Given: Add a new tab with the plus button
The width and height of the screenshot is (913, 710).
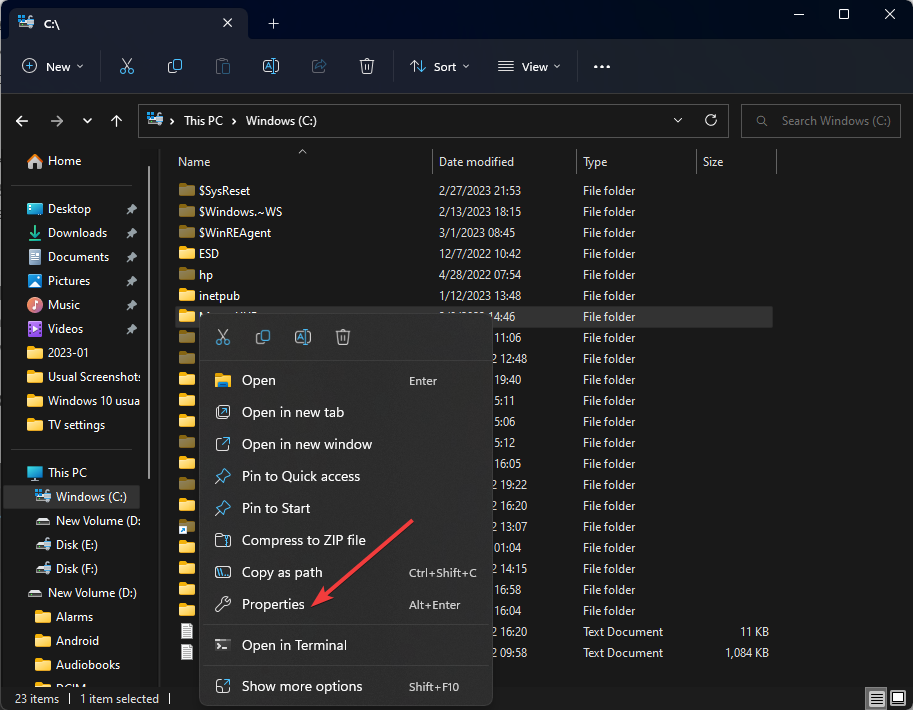Looking at the screenshot, I should click(273, 23).
